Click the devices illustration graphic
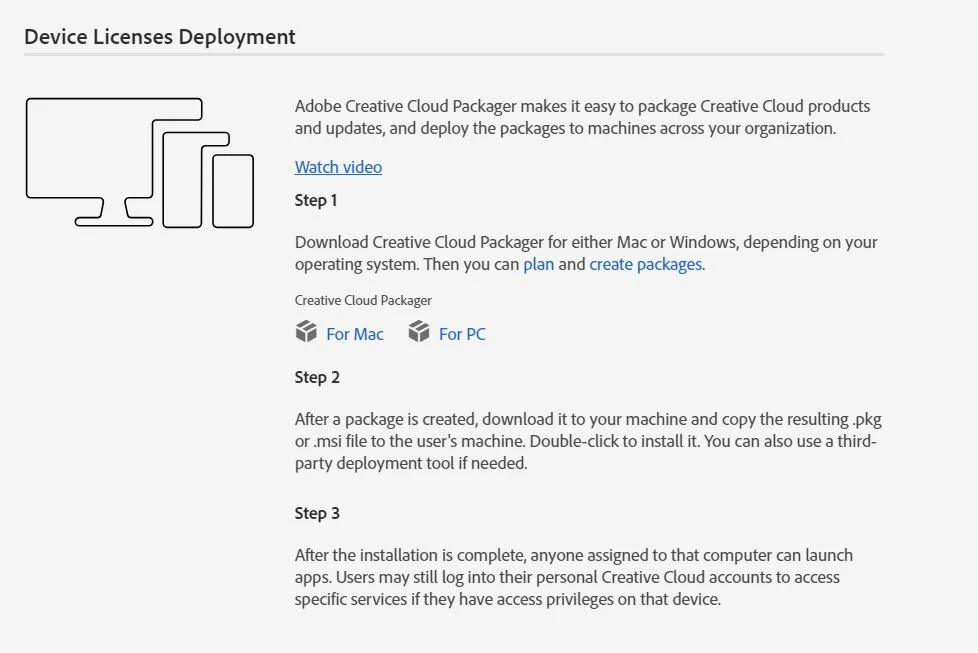 tap(140, 163)
